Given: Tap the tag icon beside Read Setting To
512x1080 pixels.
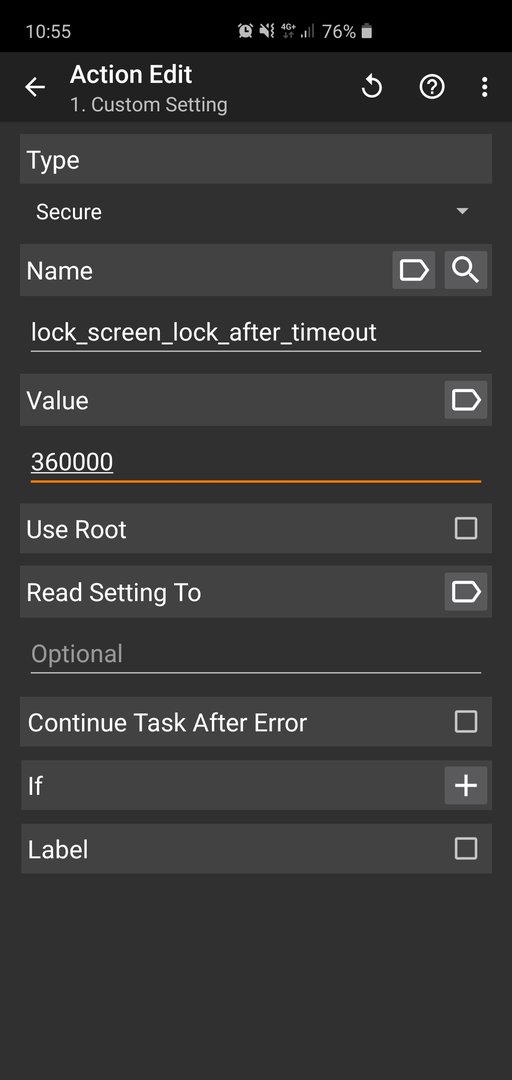Looking at the screenshot, I should click(x=466, y=592).
